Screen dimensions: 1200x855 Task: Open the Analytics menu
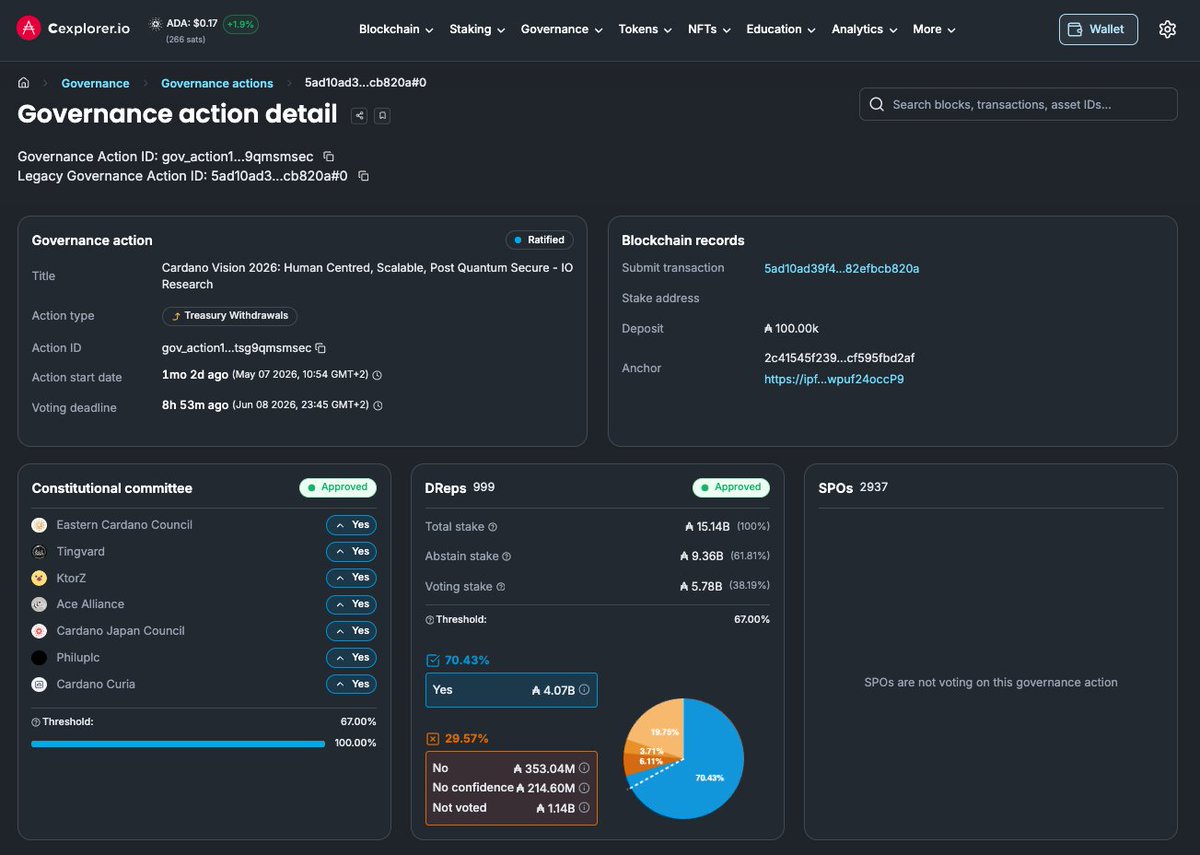coord(865,29)
